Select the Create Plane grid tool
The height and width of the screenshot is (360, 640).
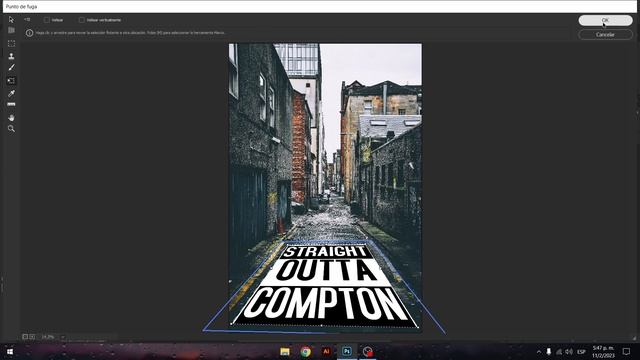pos(11,31)
